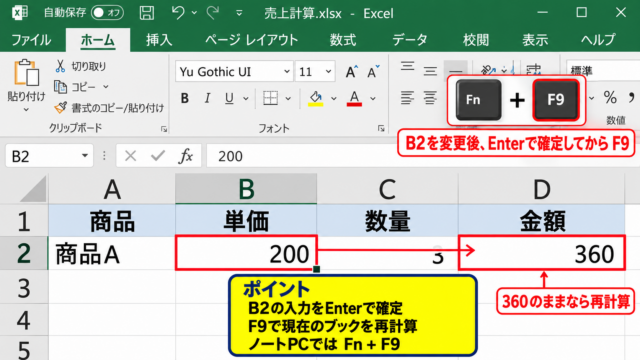Click the Center alignment icon

(x=430, y=98)
